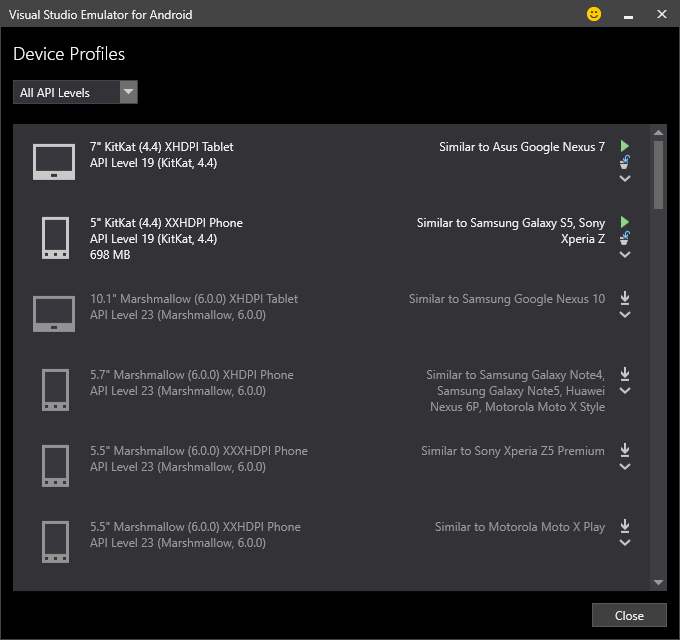Expand details for 5" KitKat Phone
This screenshot has height=640, width=680.
coord(625,255)
